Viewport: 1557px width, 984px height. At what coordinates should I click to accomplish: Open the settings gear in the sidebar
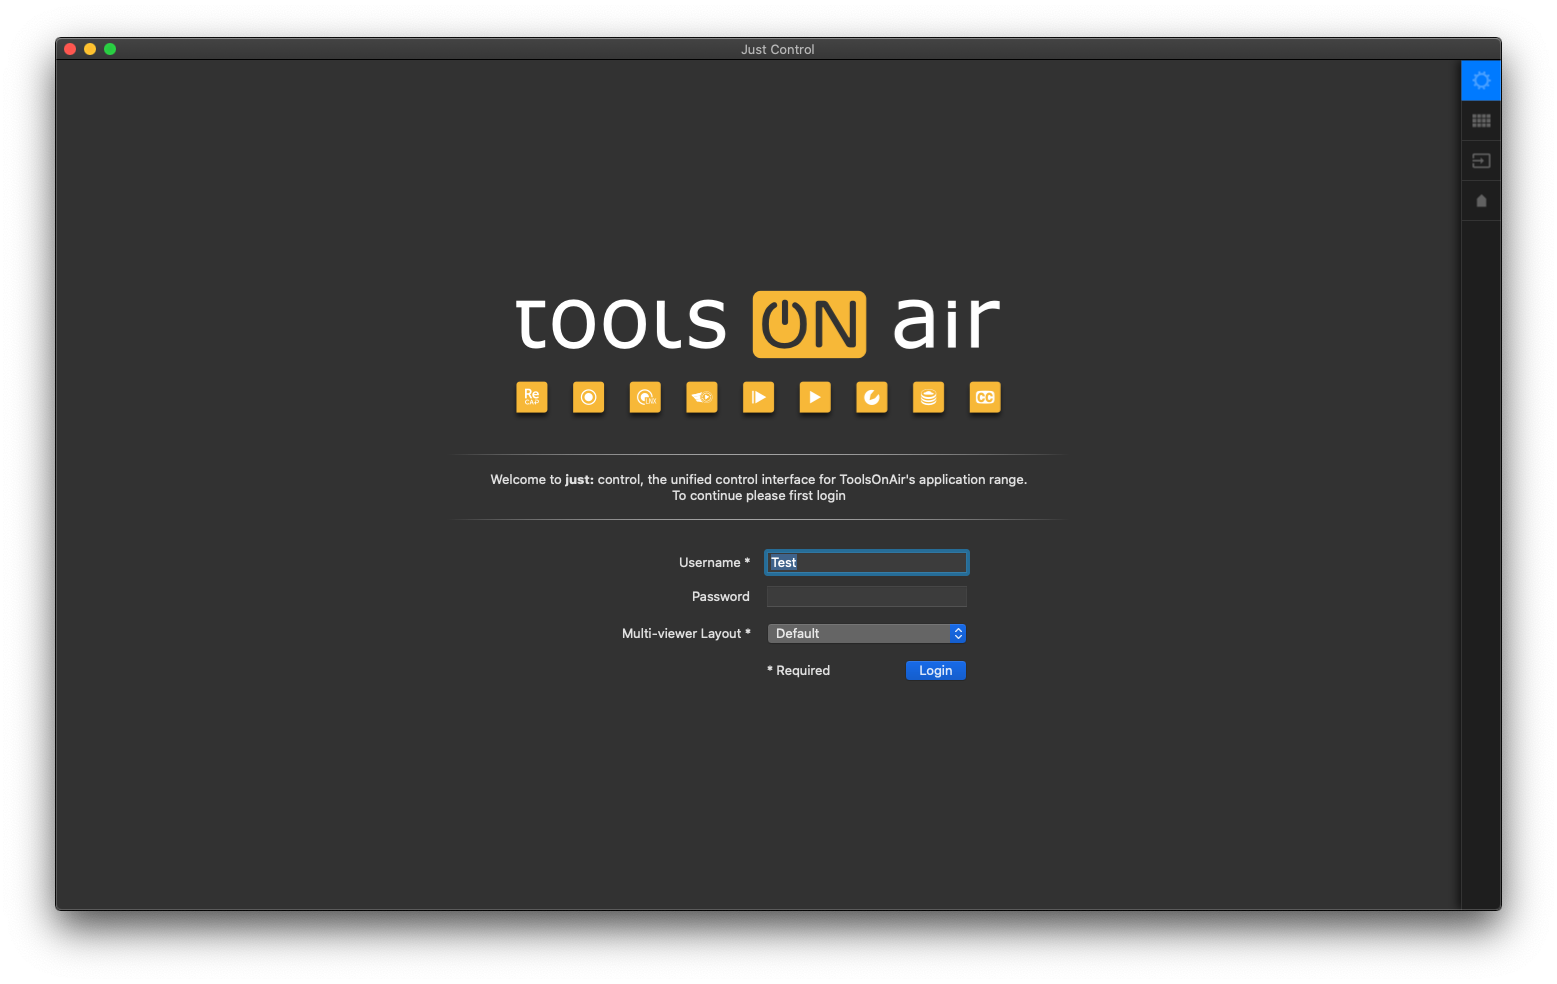[1481, 80]
